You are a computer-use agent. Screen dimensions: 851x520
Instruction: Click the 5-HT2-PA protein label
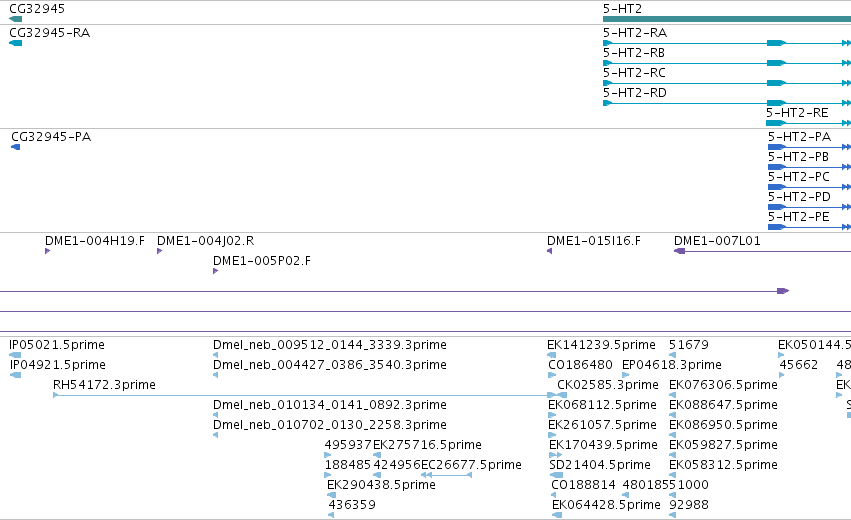pos(799,137)
